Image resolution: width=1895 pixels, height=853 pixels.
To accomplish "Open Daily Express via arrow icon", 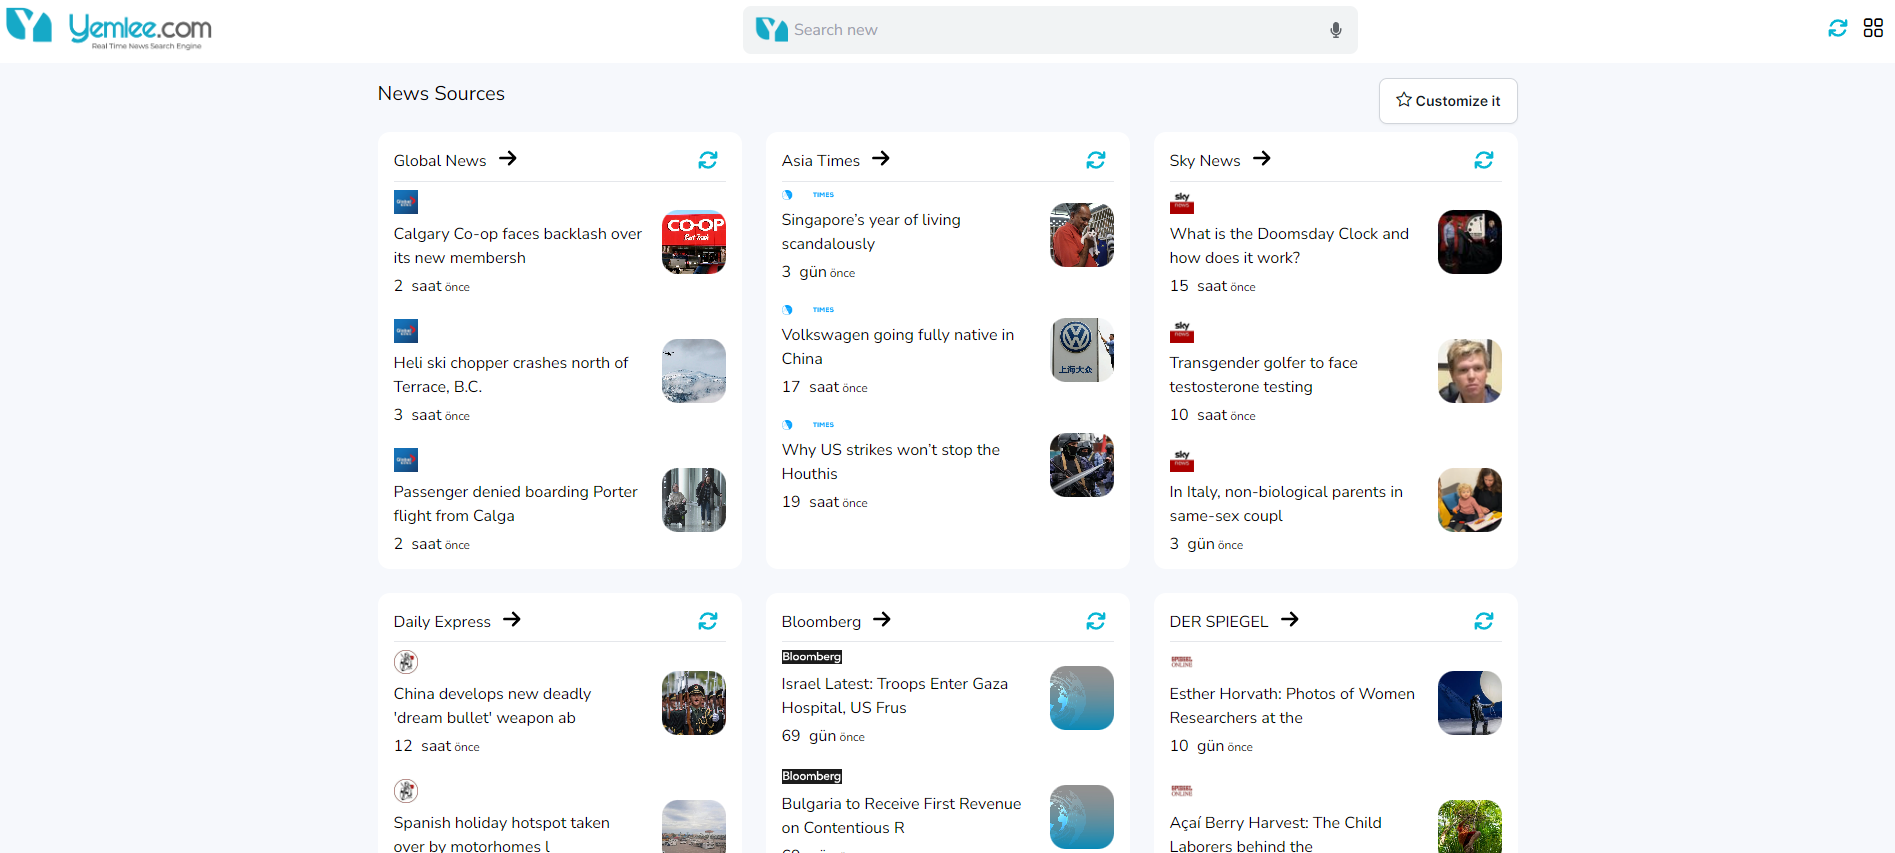I will [512, 619].
